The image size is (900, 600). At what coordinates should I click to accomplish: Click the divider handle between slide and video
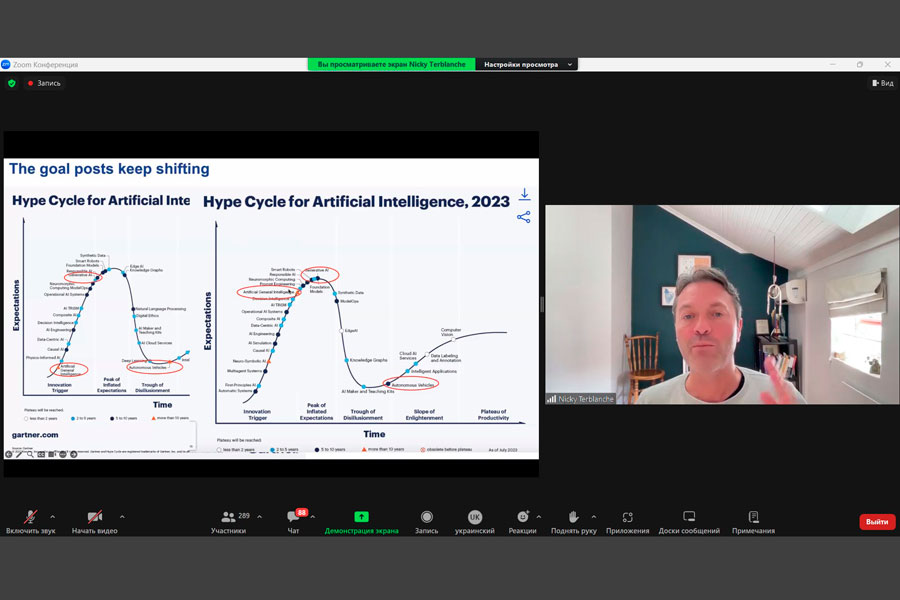tap(542, 304)
